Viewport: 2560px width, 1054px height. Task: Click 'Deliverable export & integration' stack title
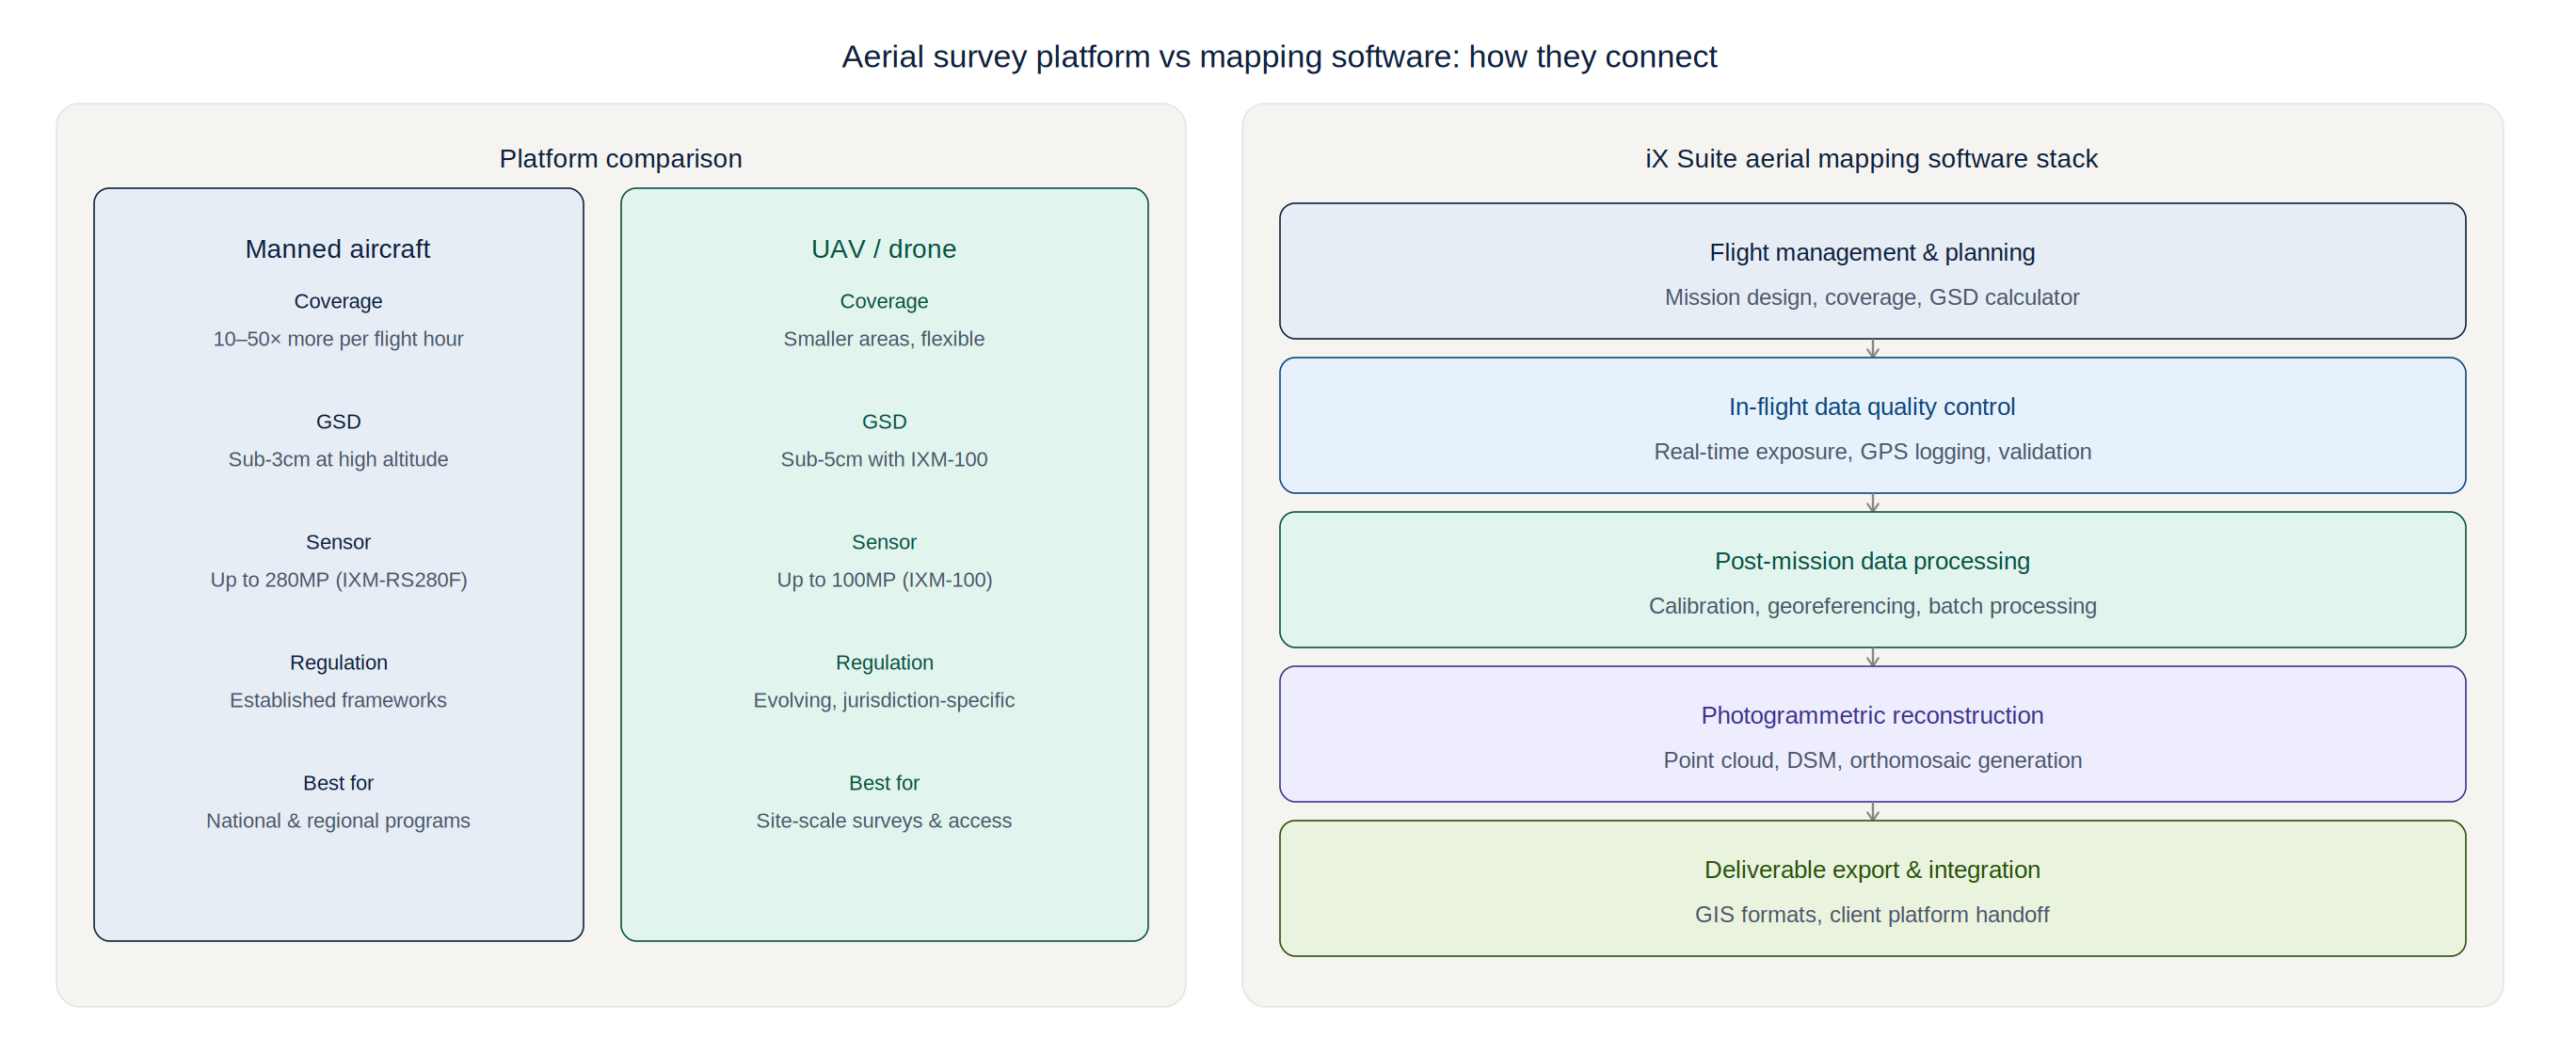[x=1871, y=870]
